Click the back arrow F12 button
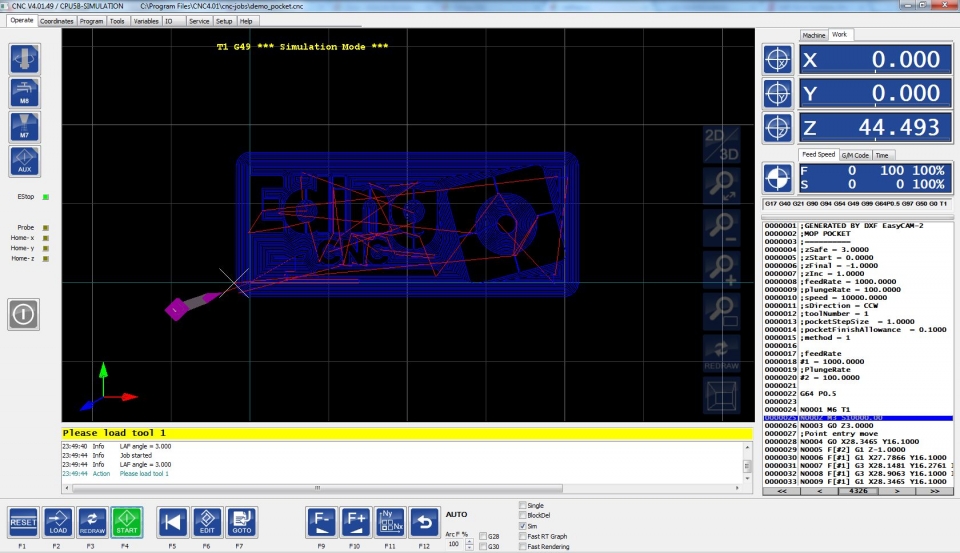Image resolution: width=960 pixels, height=553 pixels. [424, 522]
